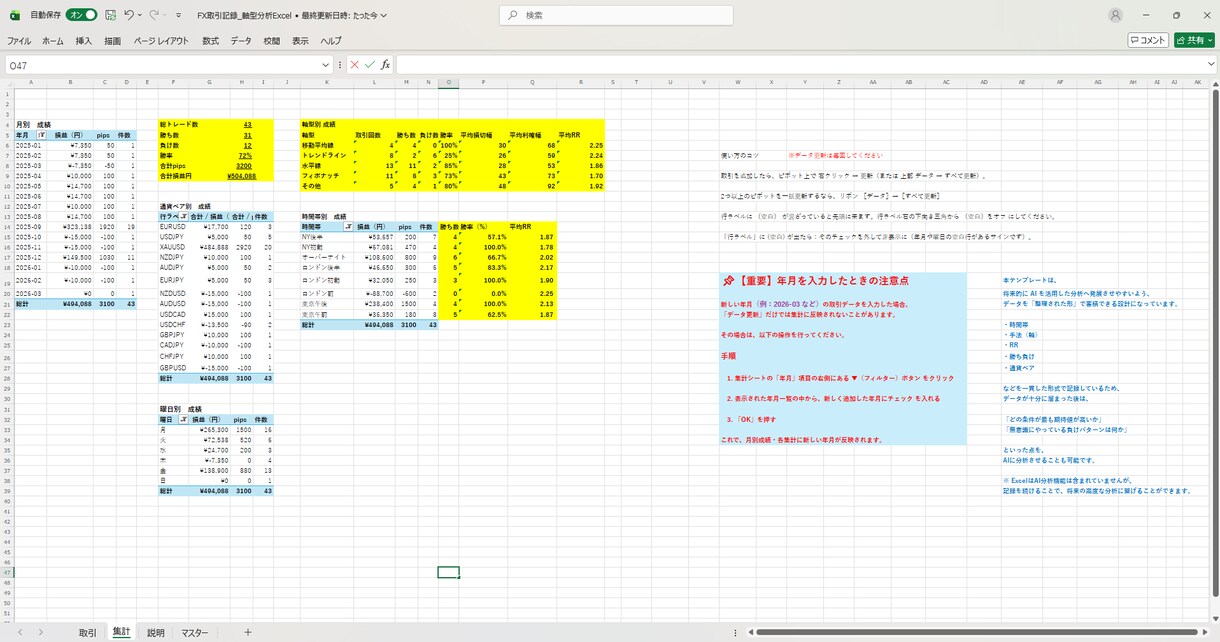Open the ヘルプ ribbon tab
Image resolution: width=1220 pixels, height=642 pixels.
pyautogui.click(x=331, y=41)
